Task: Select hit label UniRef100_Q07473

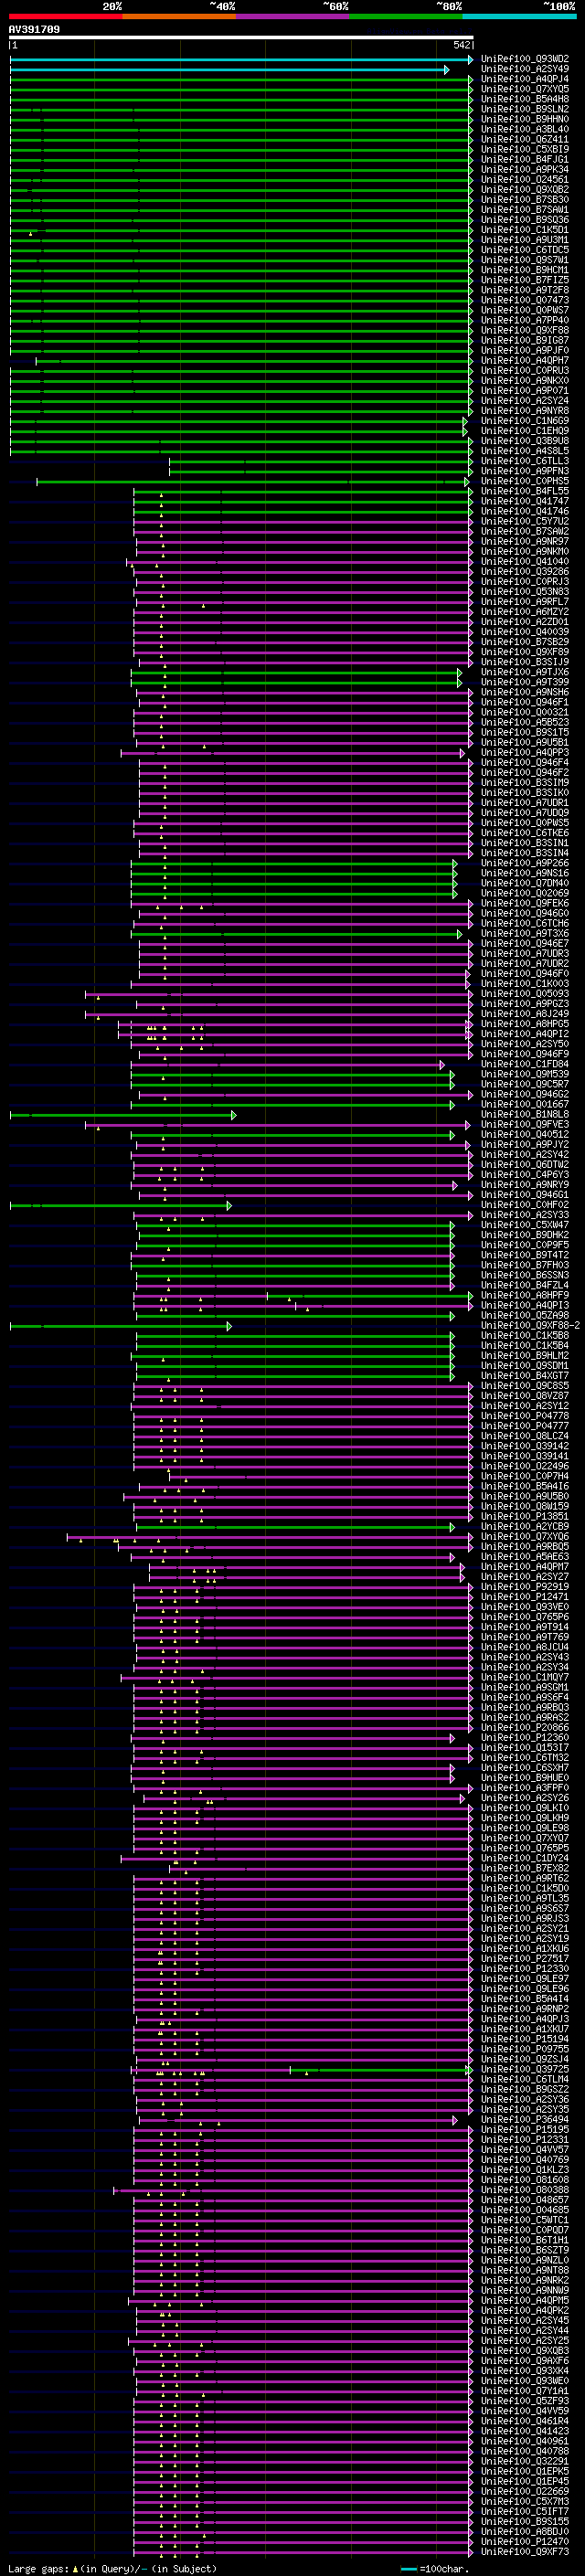Action: click(x=525, y=300)
